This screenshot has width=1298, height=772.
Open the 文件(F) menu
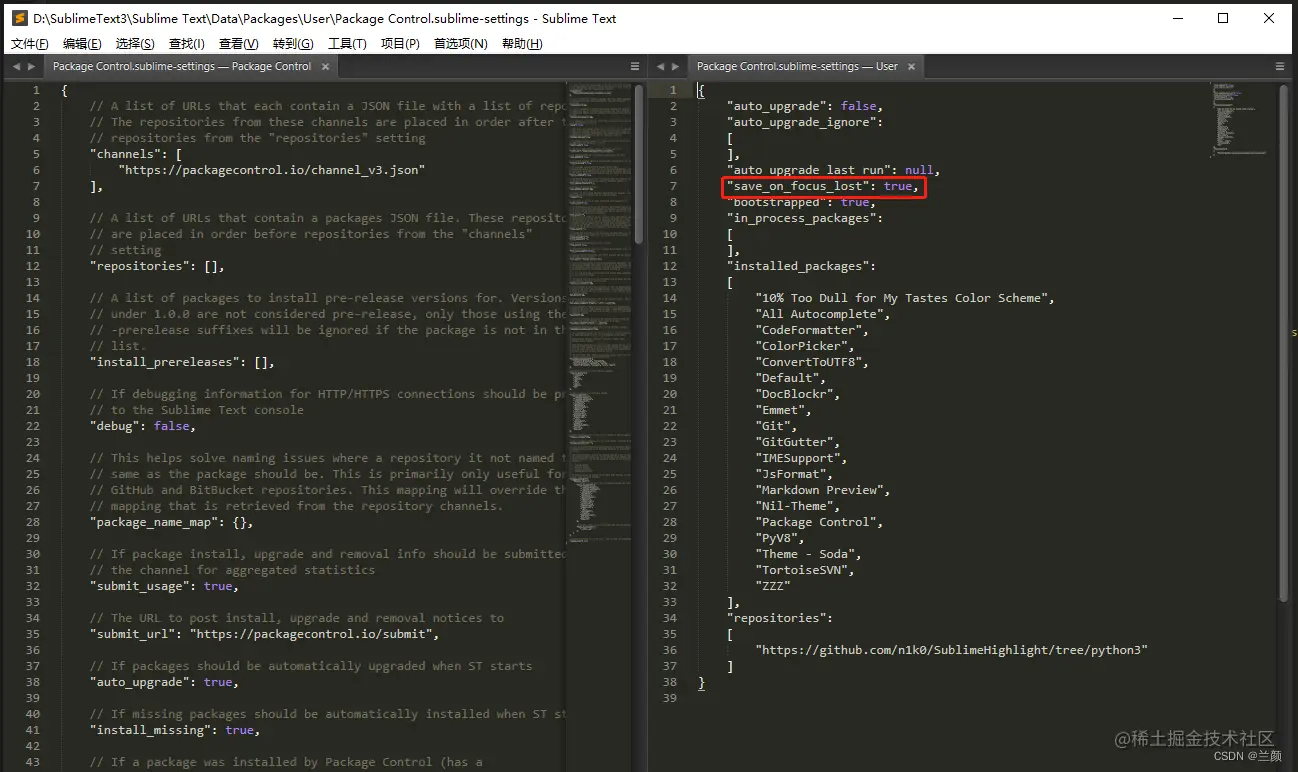29,44
